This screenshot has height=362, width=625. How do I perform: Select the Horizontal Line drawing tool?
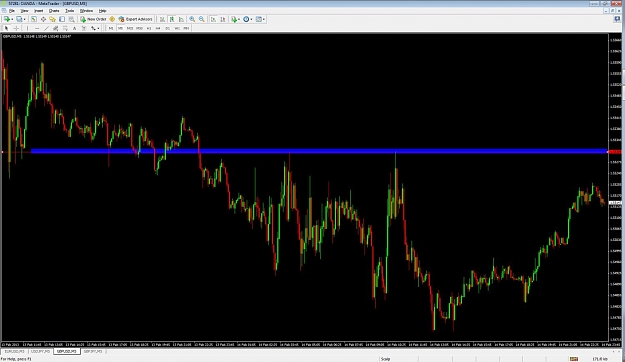37,28
